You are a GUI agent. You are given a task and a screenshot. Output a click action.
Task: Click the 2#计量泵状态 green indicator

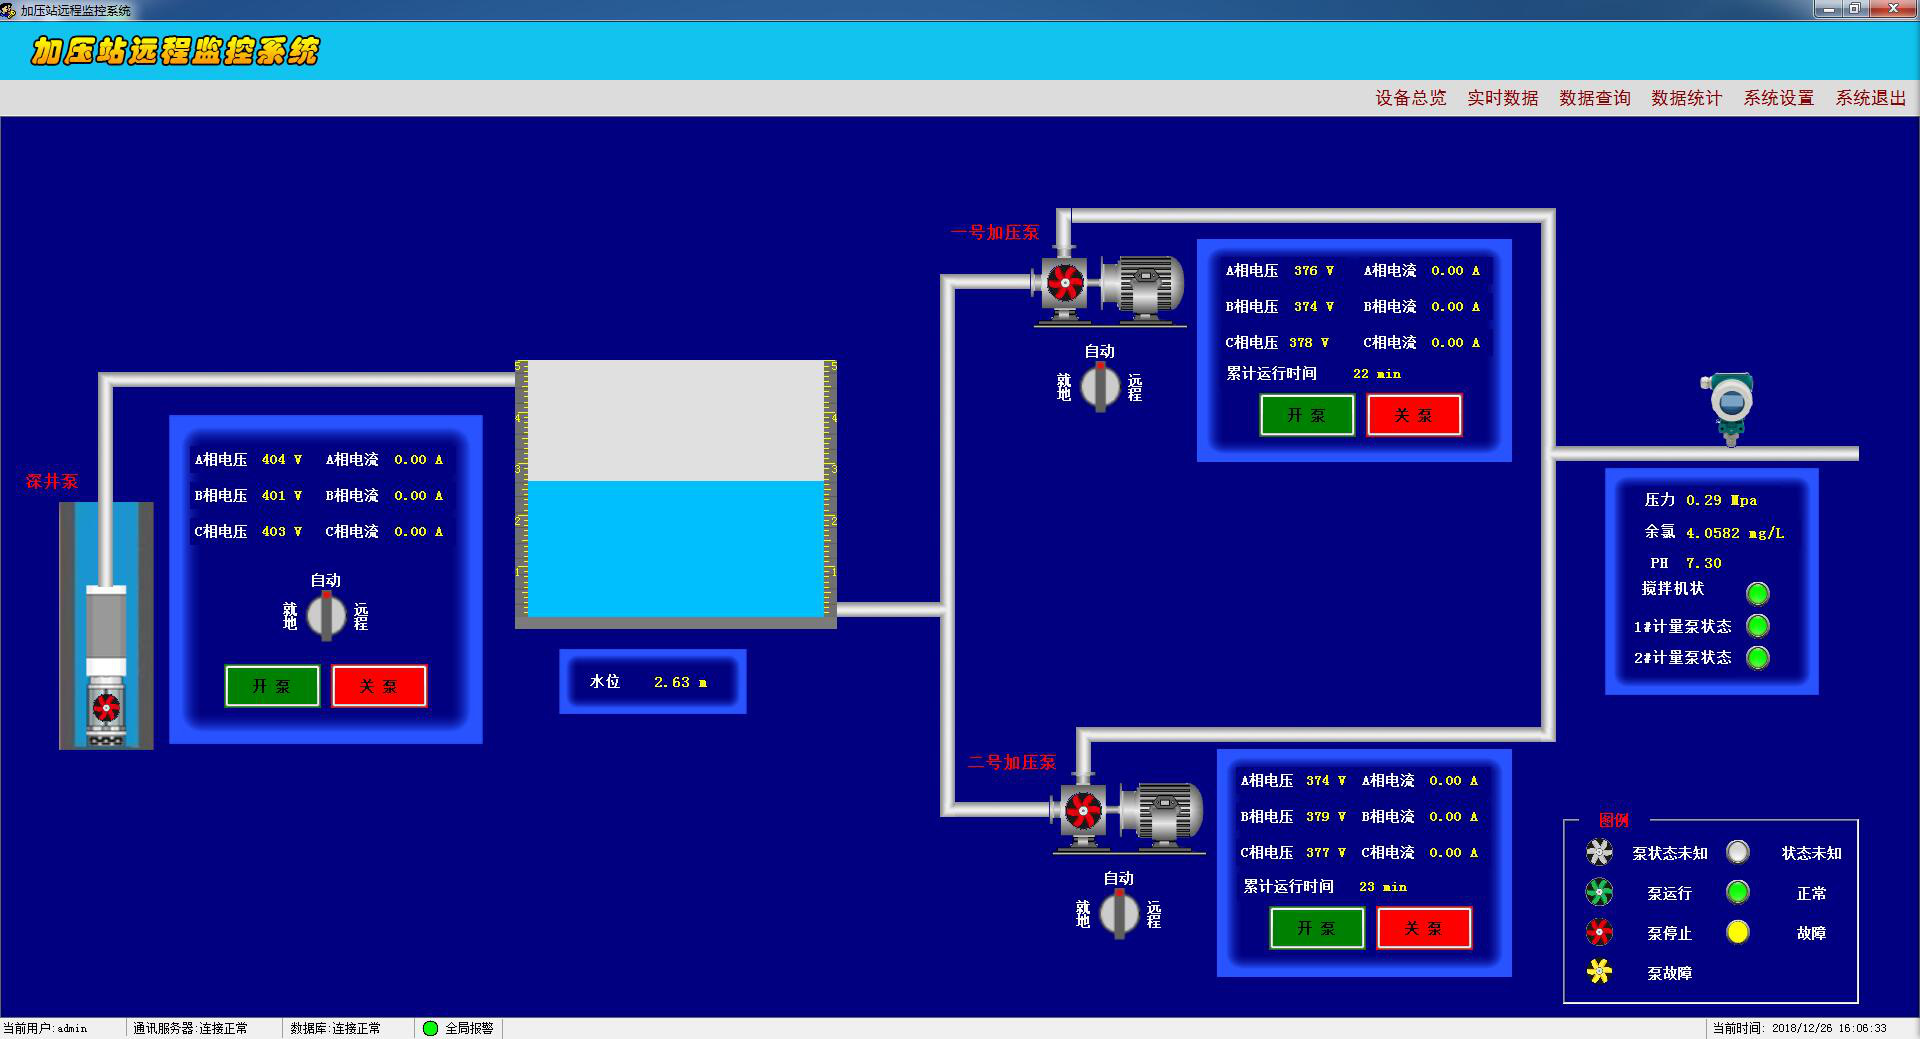click(x=1757, y=657)
